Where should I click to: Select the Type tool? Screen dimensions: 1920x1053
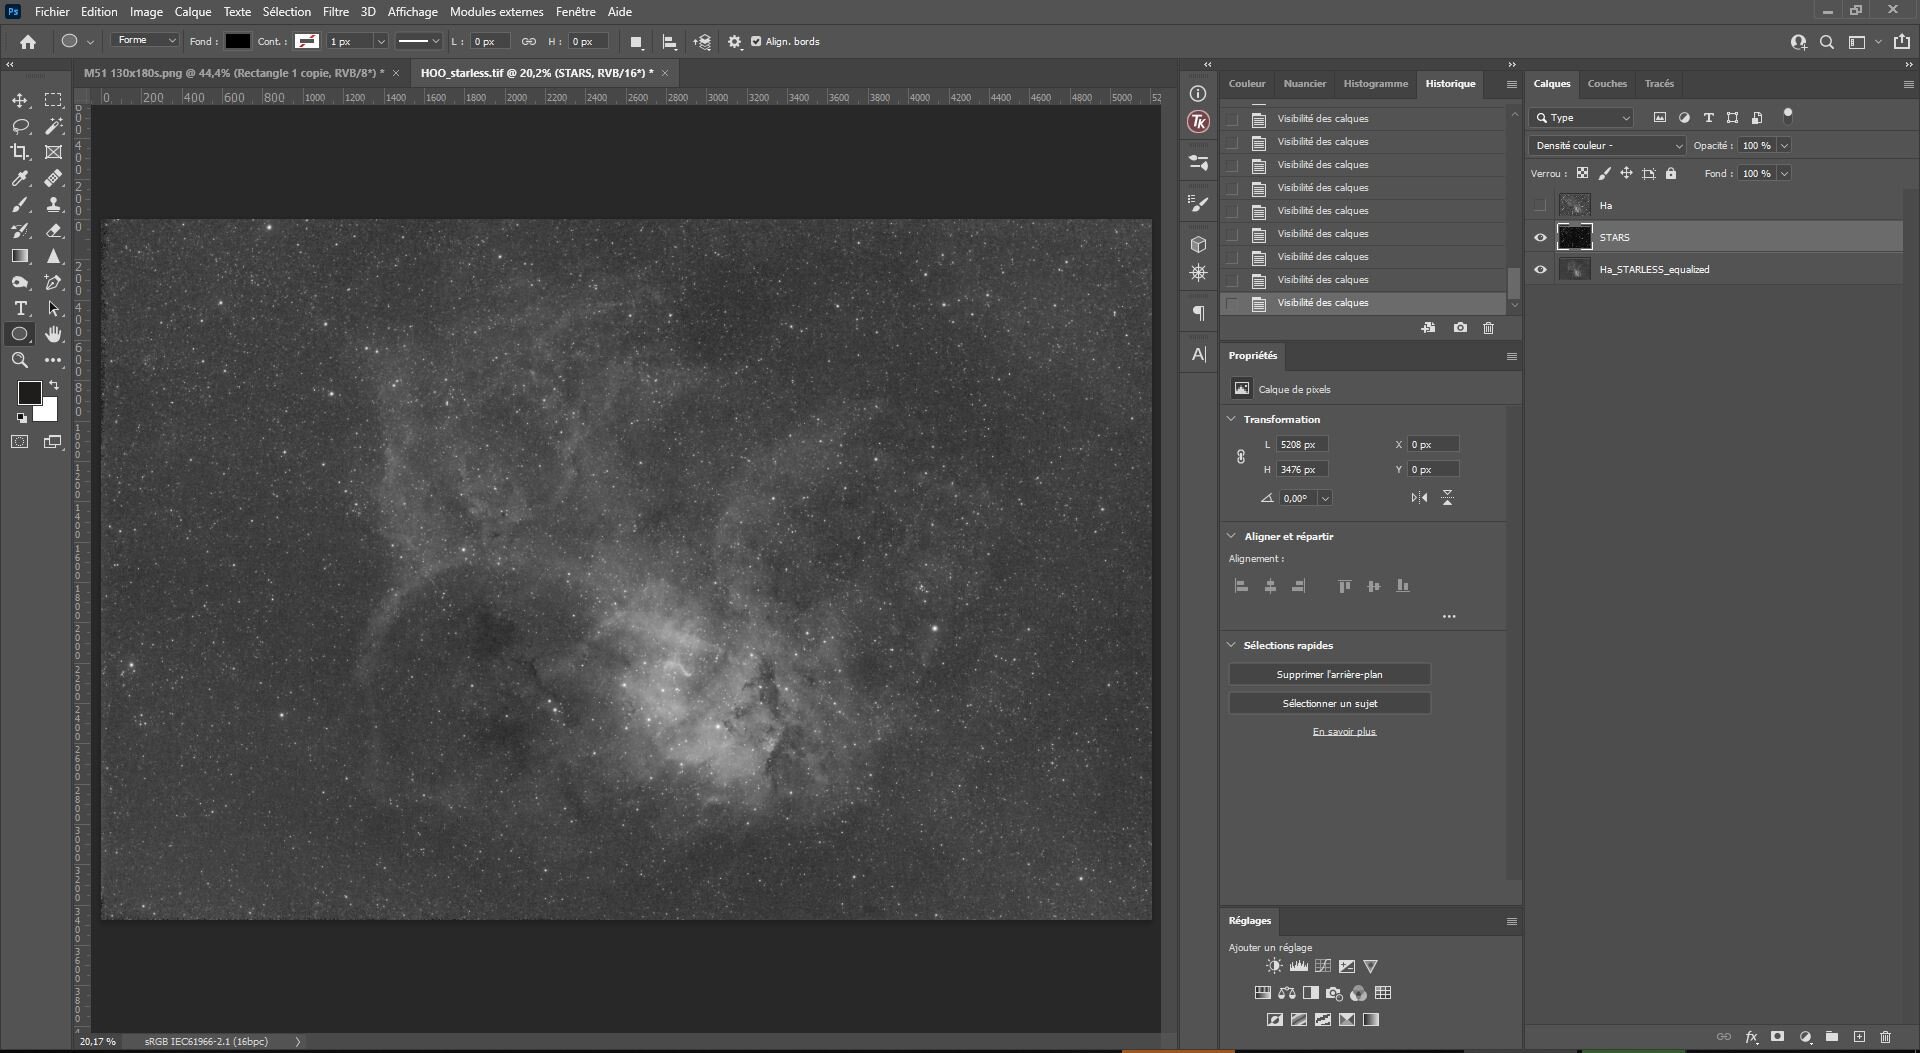point(20,308)
